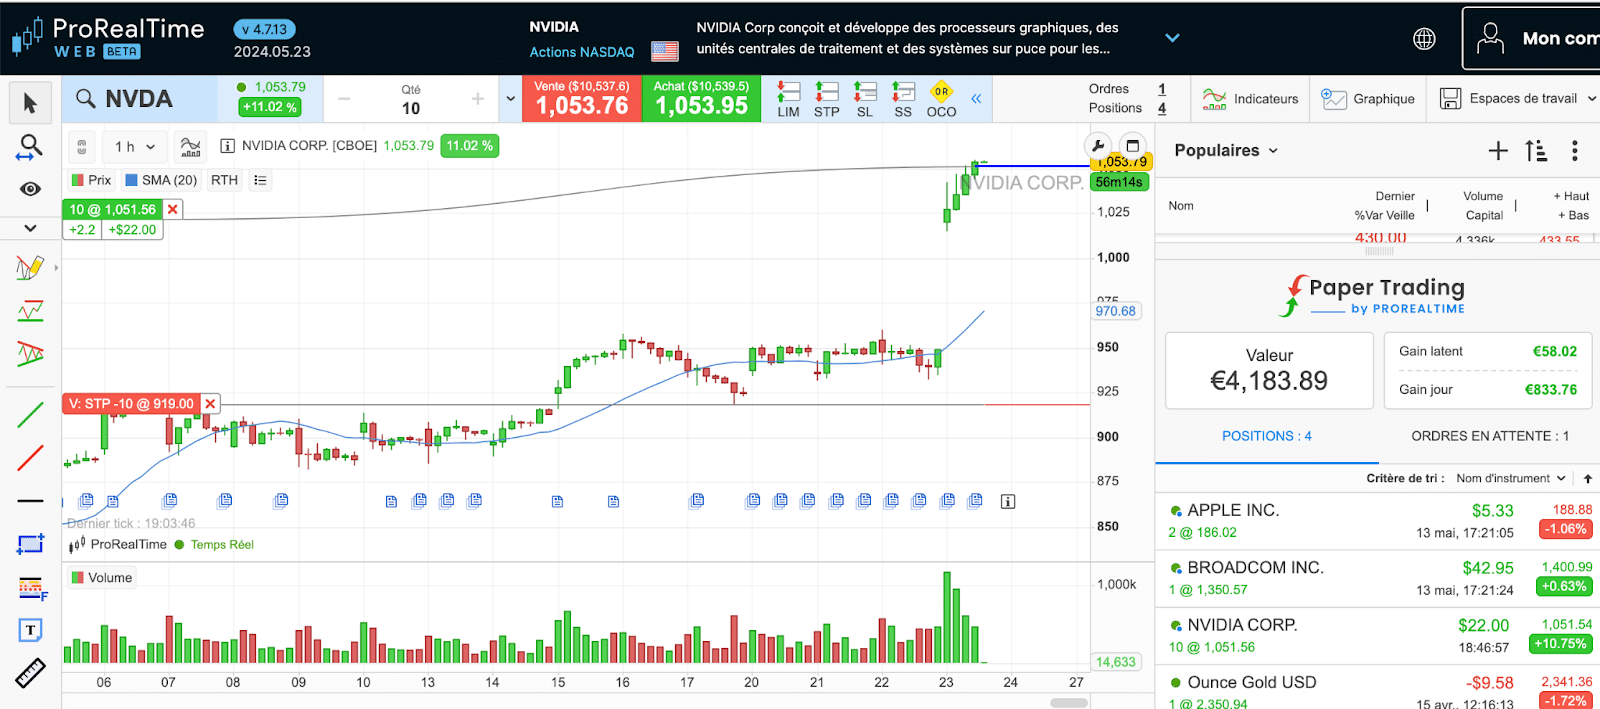Pick the green trend line tool
The image size is (1600, 709).
pyautogui.click(x=30, y=414)
